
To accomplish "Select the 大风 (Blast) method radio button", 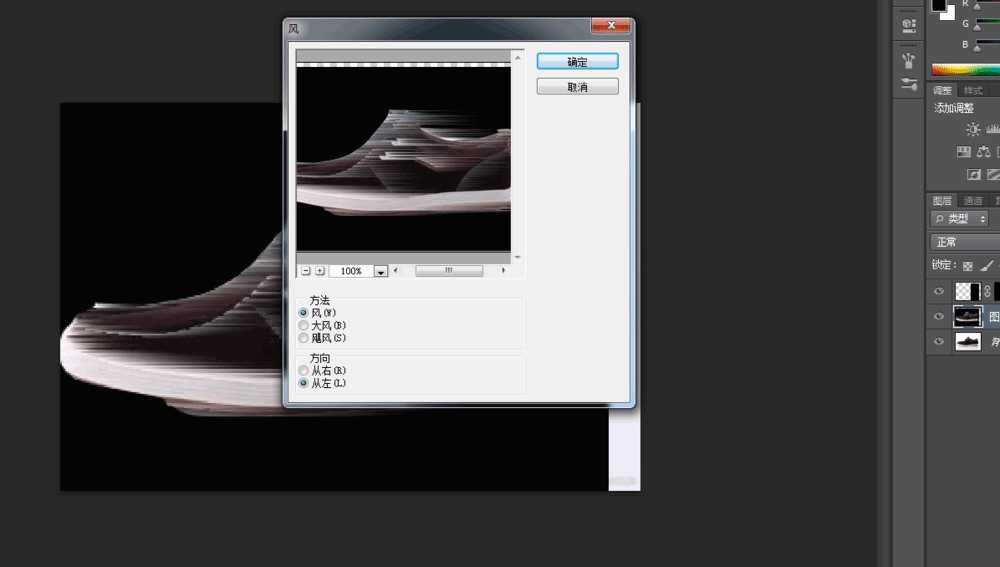I will [304, 326].
